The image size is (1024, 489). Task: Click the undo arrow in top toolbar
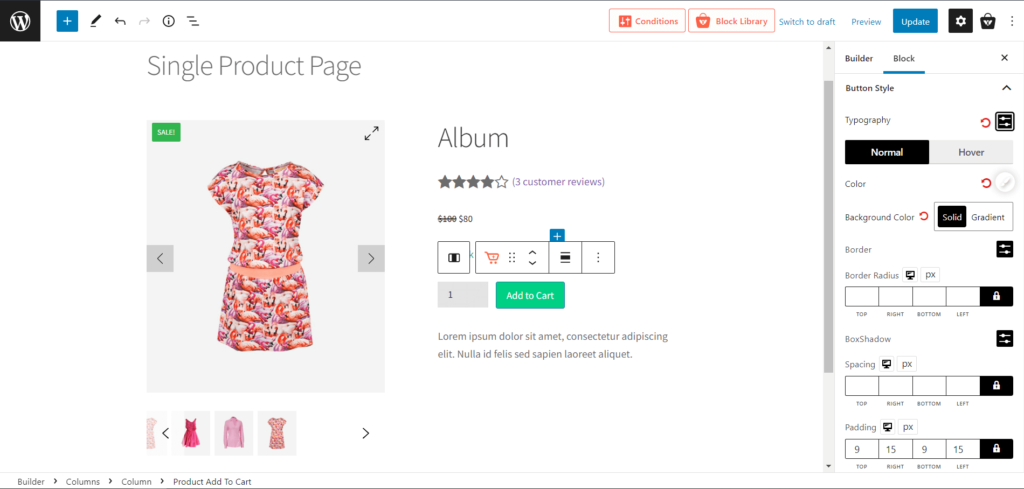coord(120,20)
